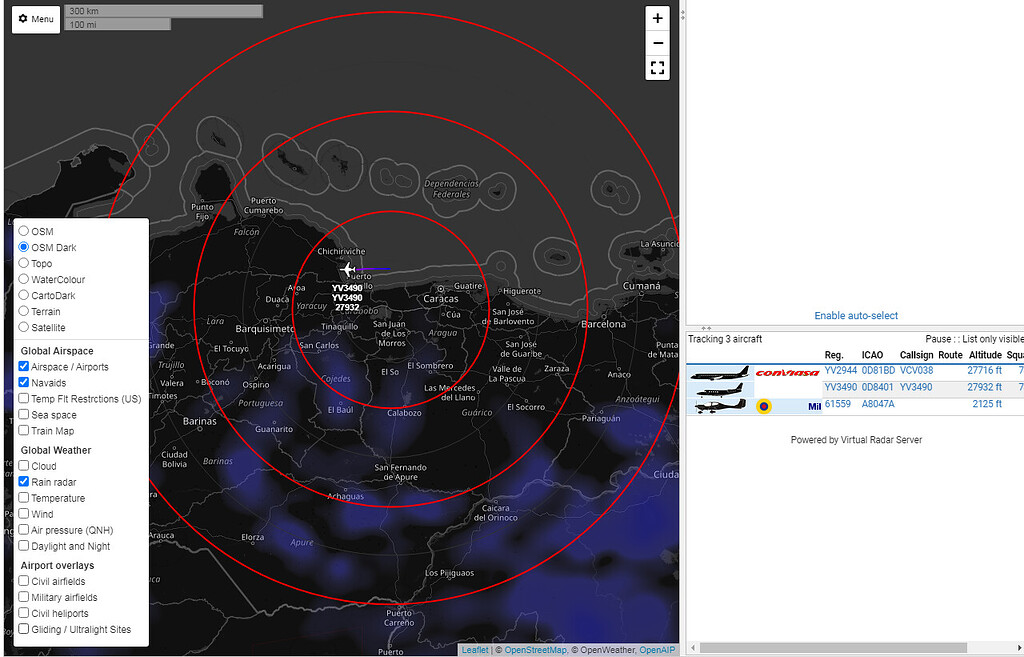Select the Topo map layer

click(x=24, y=263)
